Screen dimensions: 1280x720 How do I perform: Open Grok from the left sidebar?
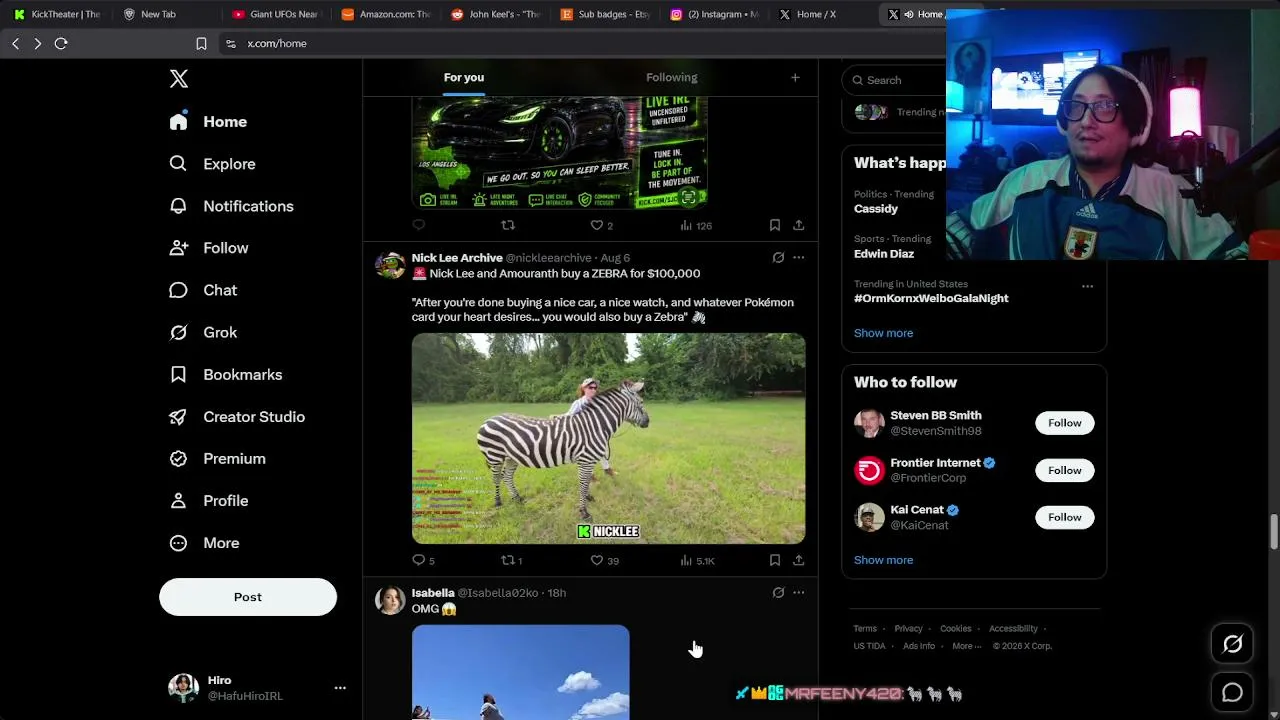click(204, 332)
